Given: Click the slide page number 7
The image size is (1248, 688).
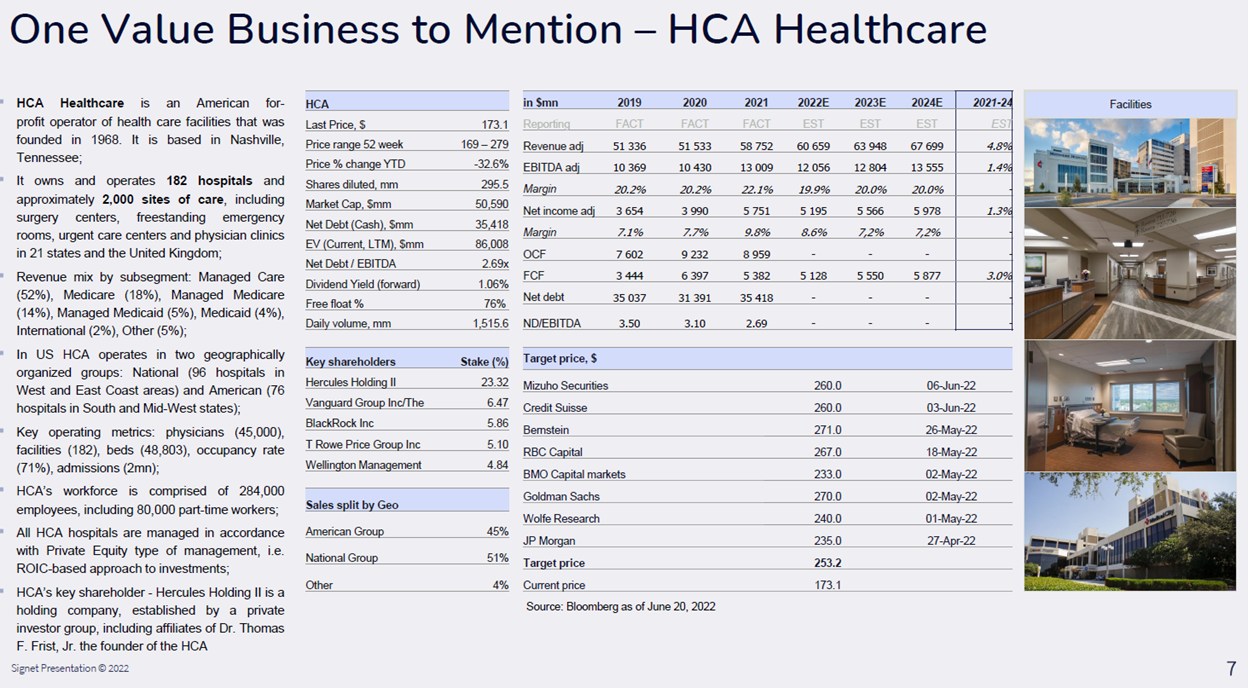Looking at the screenshot, I should pyautogui.click(x=1231, y=669).
